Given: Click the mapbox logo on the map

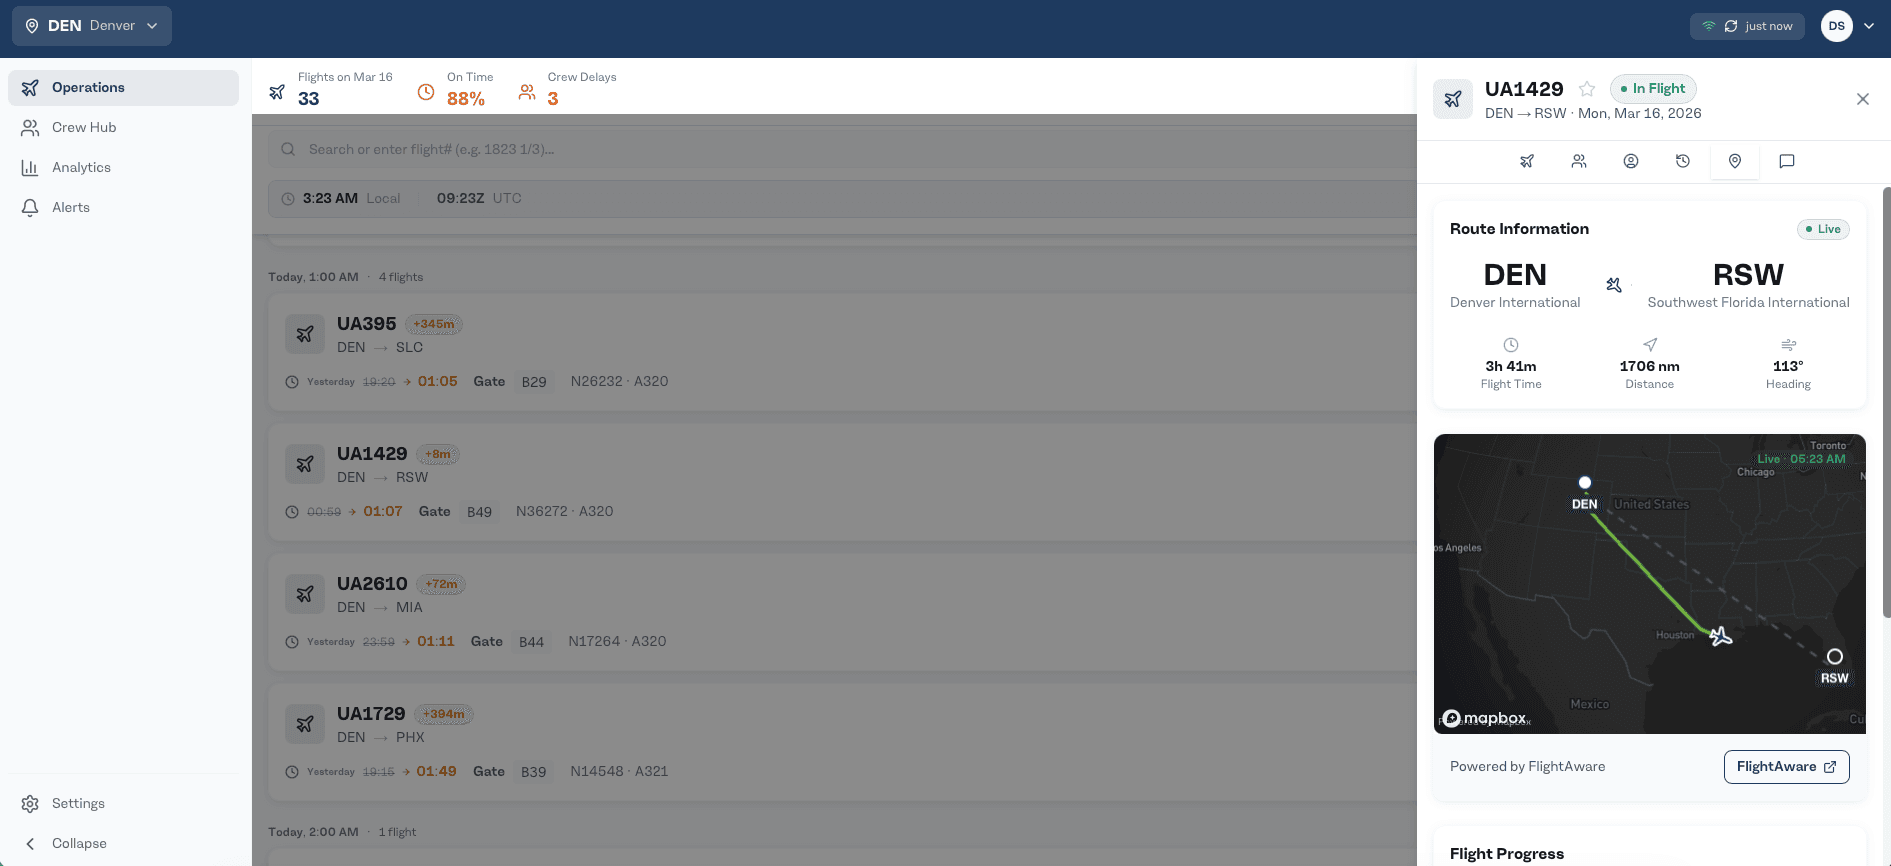Looking at the screenshot, I should [1485, 718].
